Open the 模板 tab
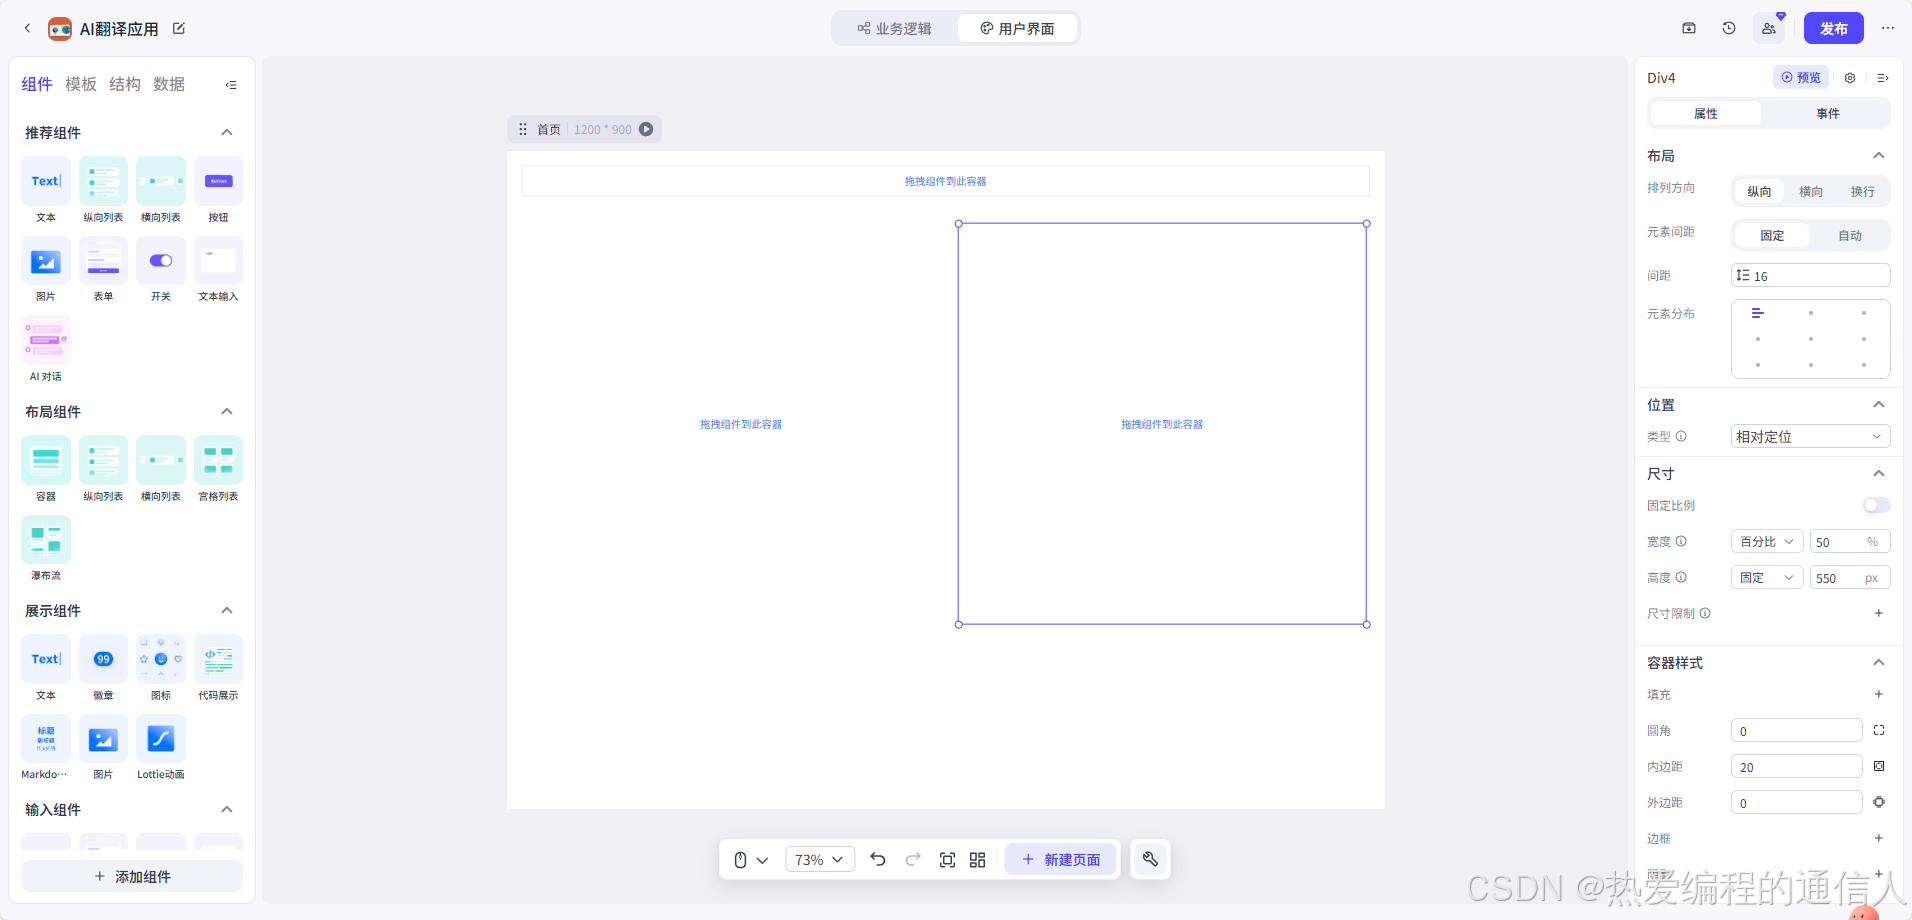 pyautogui.click(x=81, y=84)
